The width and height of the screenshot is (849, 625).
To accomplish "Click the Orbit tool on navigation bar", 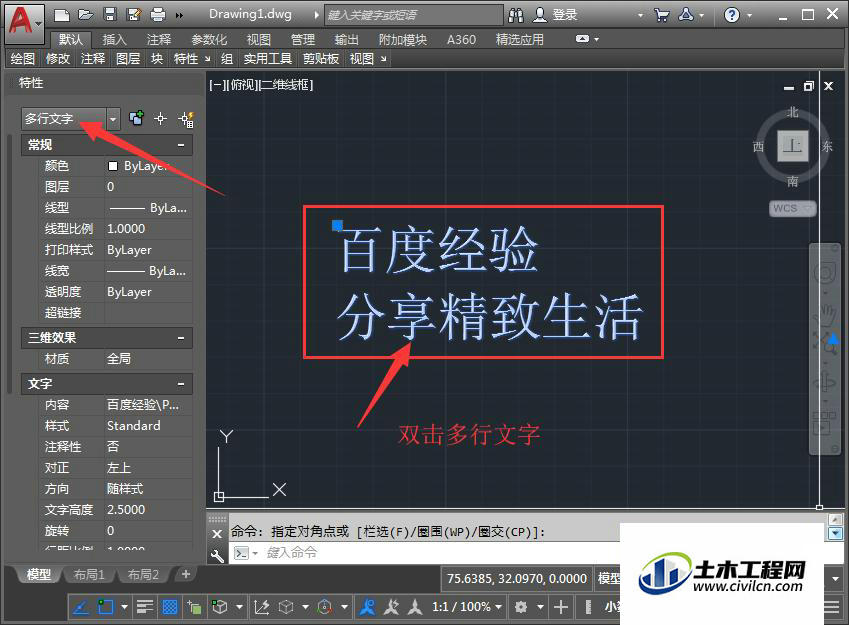I will [x=825, y=382].
